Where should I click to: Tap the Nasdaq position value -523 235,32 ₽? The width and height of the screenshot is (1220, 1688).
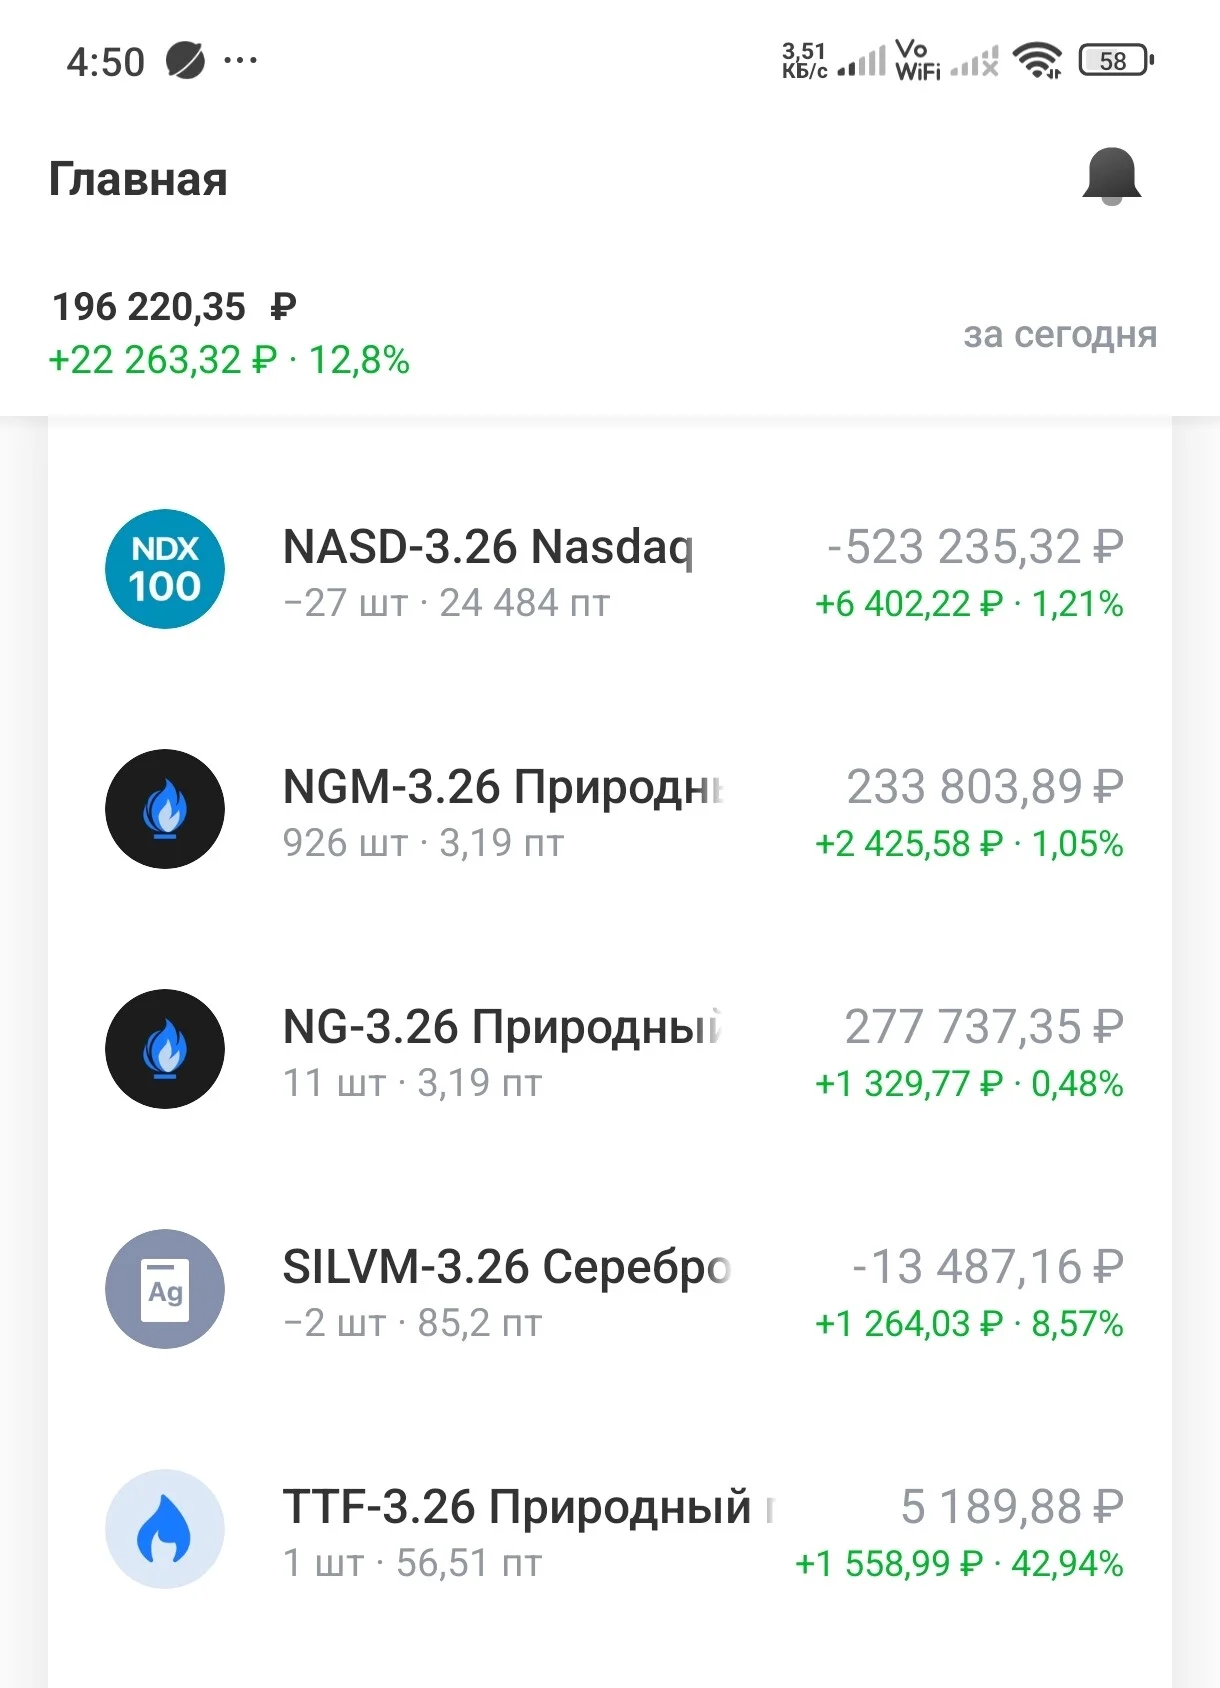pyautogui.click(x=975, y=547)
